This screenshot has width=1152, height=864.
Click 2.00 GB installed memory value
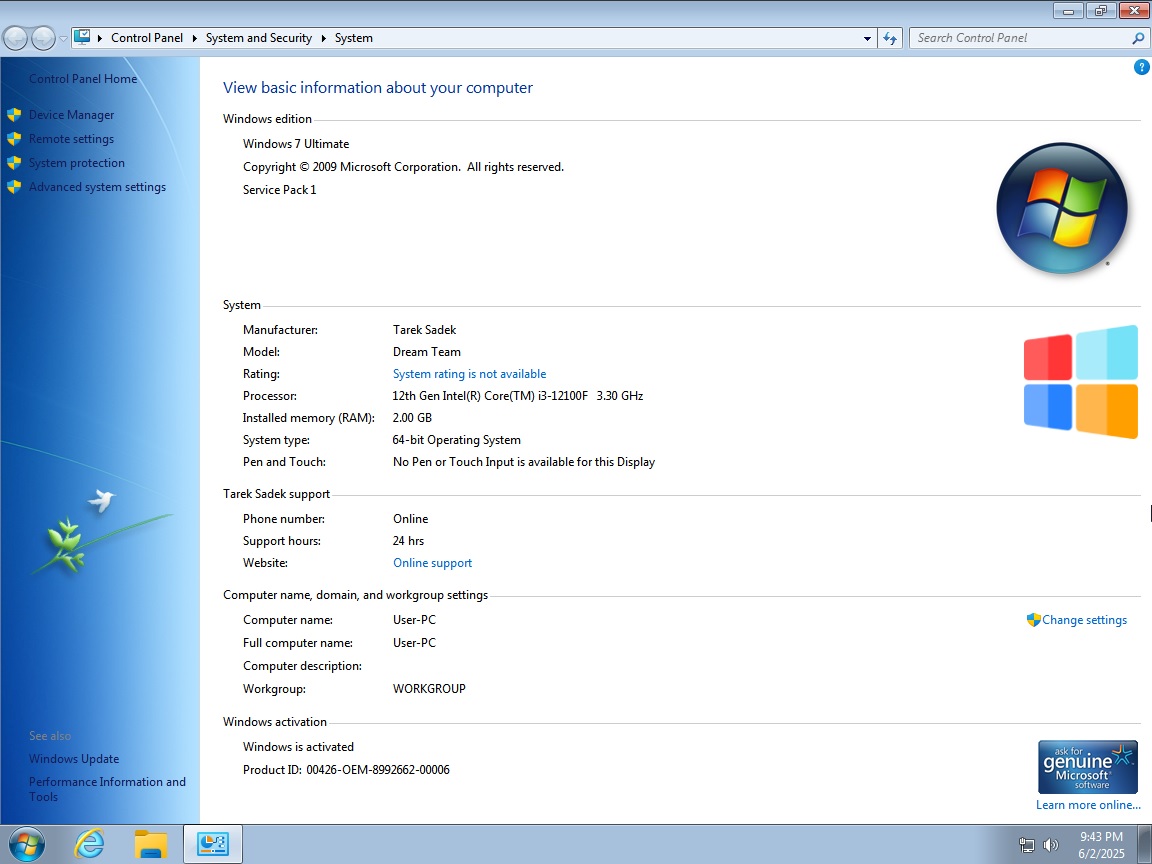(412, 418)
